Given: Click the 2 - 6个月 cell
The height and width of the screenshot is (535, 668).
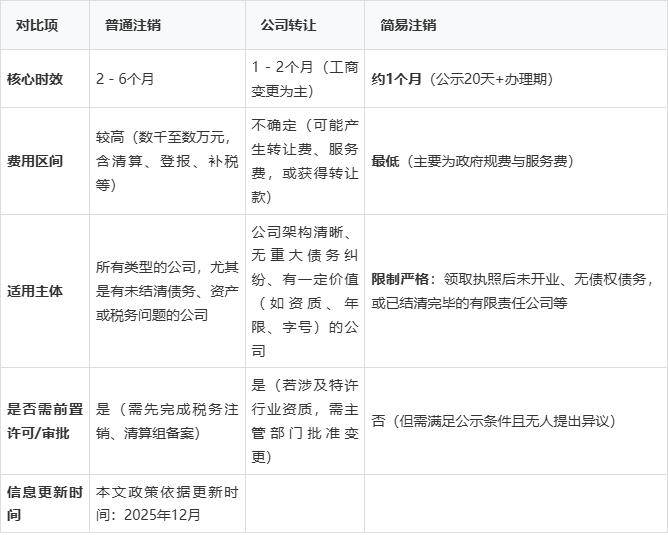Looking at the screenshot, I should coord(167,79).
